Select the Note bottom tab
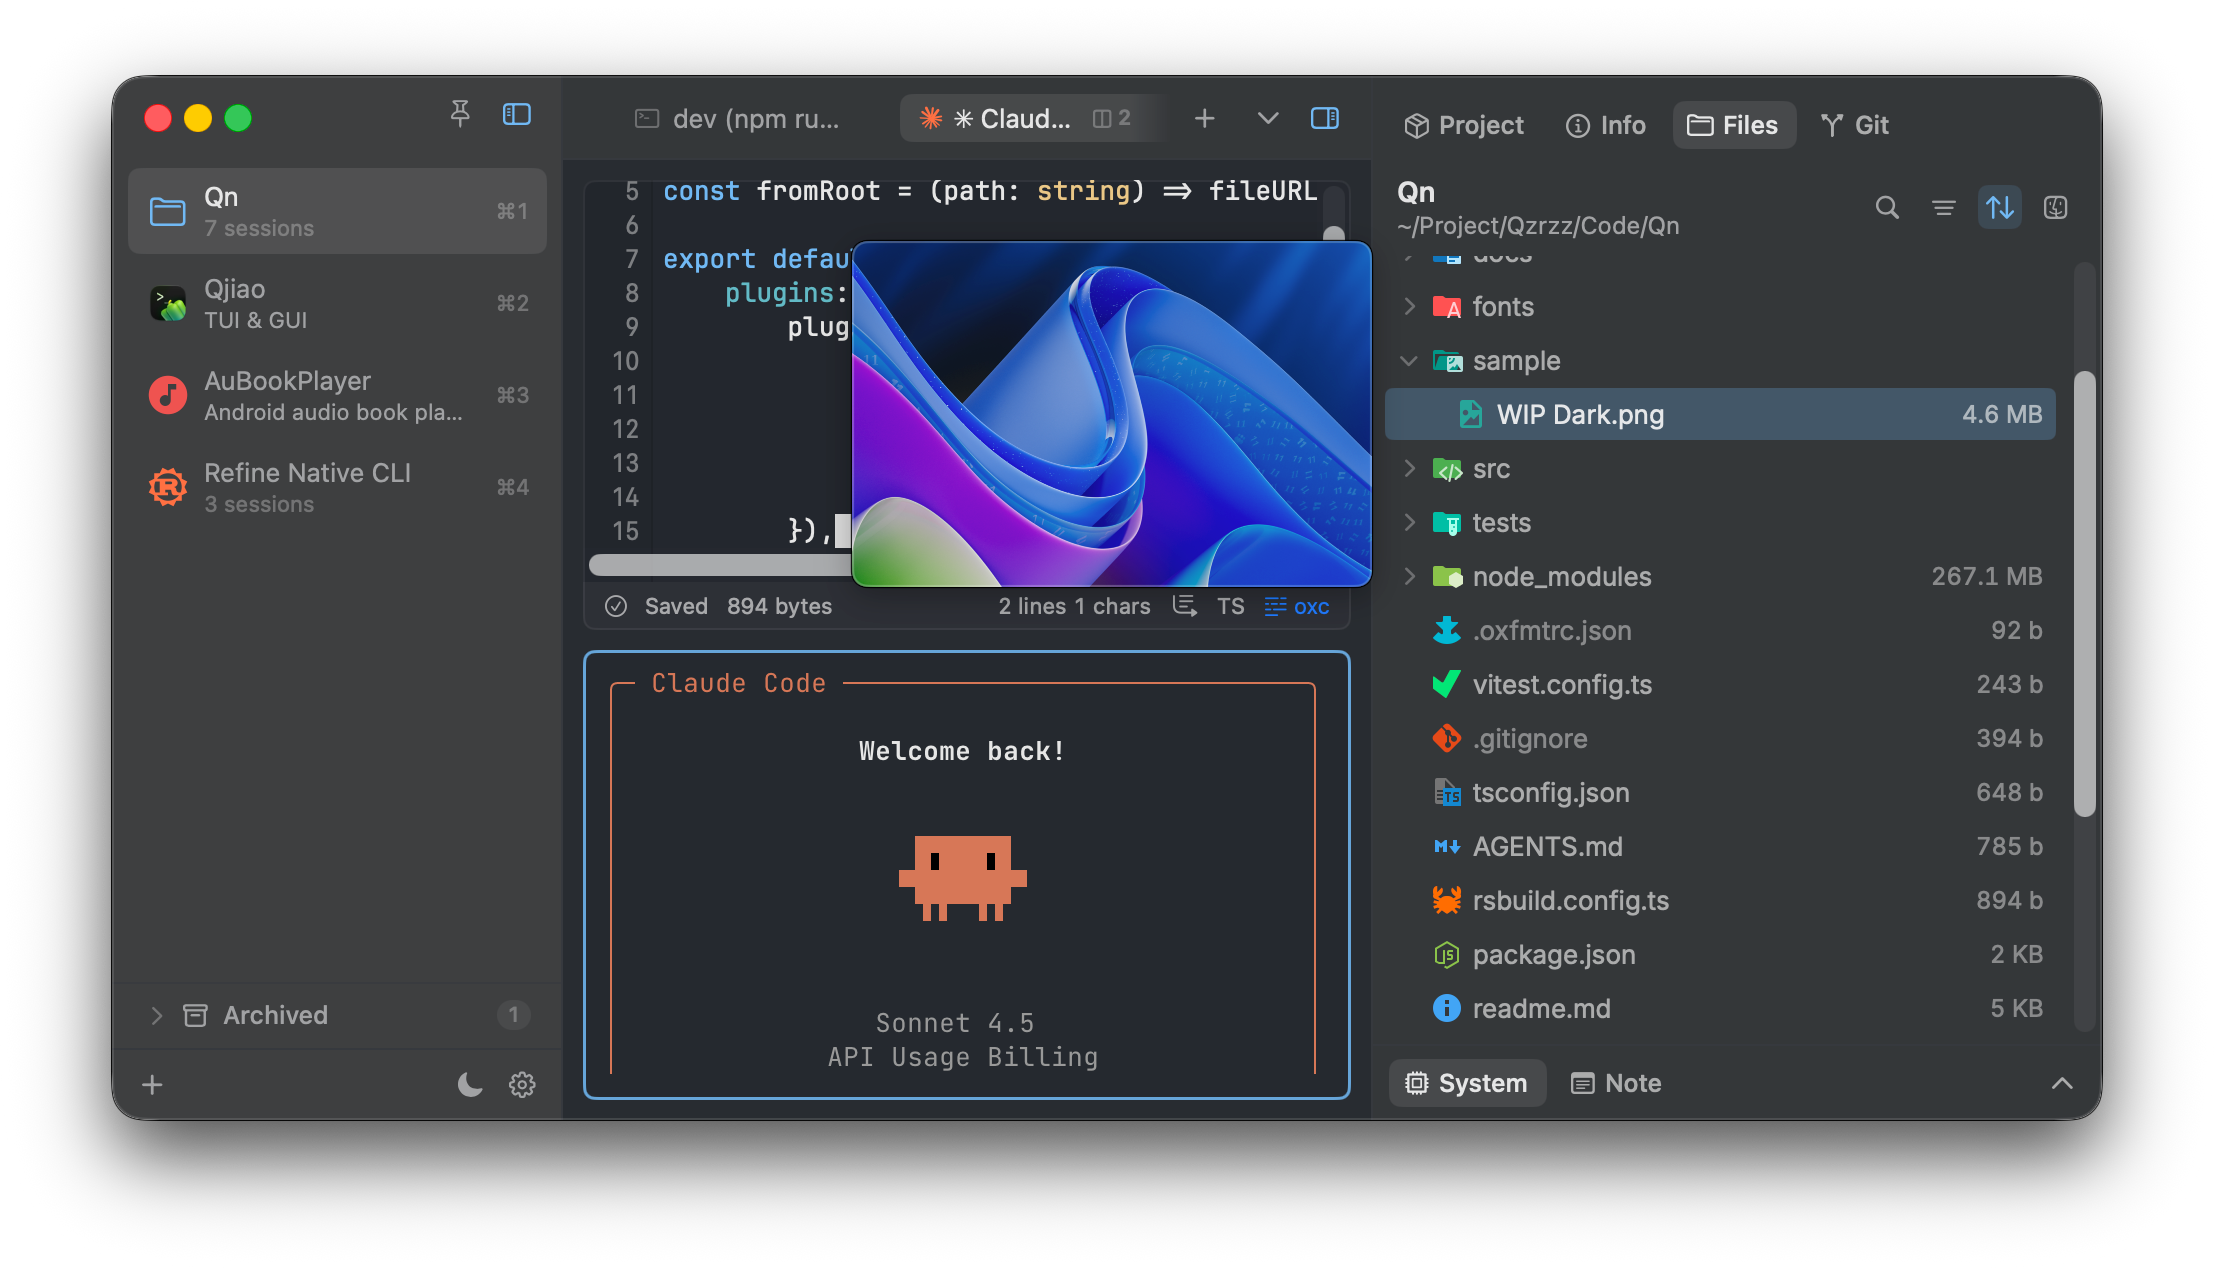This screenshot has height=1268, width=2214. 1616,1083
